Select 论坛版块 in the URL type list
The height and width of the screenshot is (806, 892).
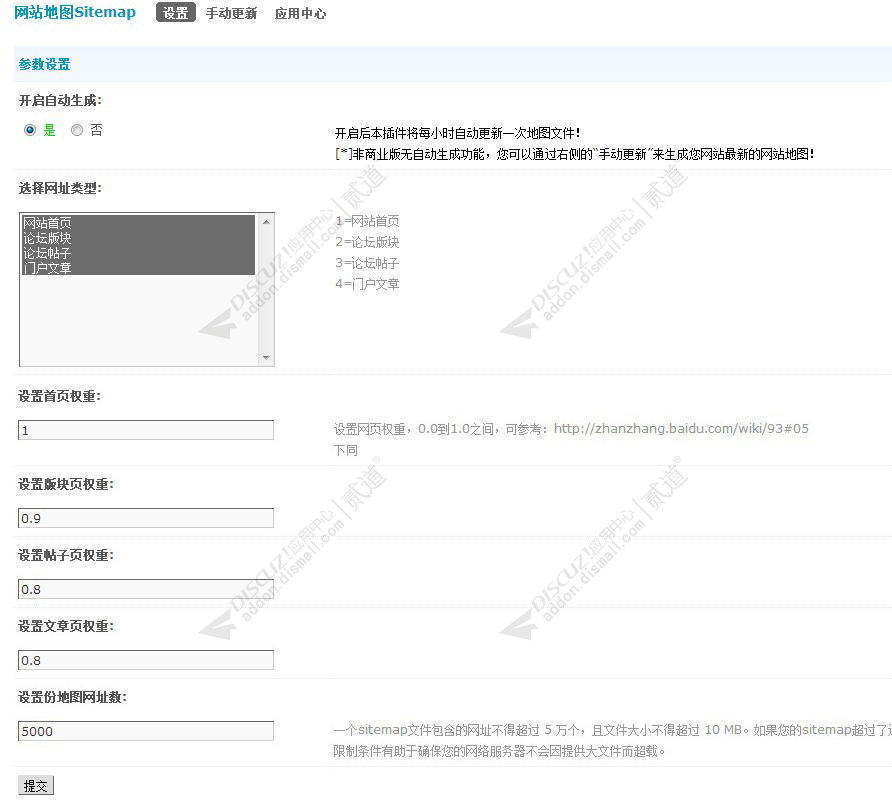[138, 238]
